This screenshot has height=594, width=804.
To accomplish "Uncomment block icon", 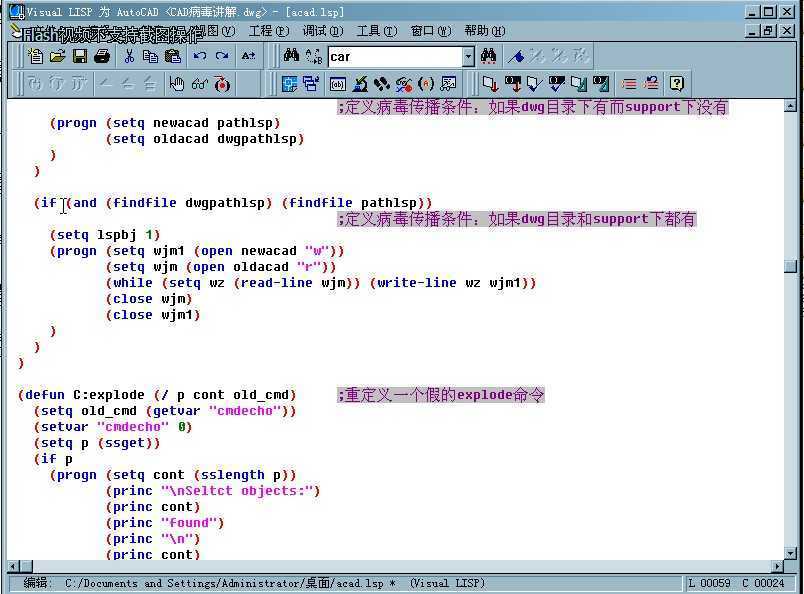I will [x=651, y=84].
